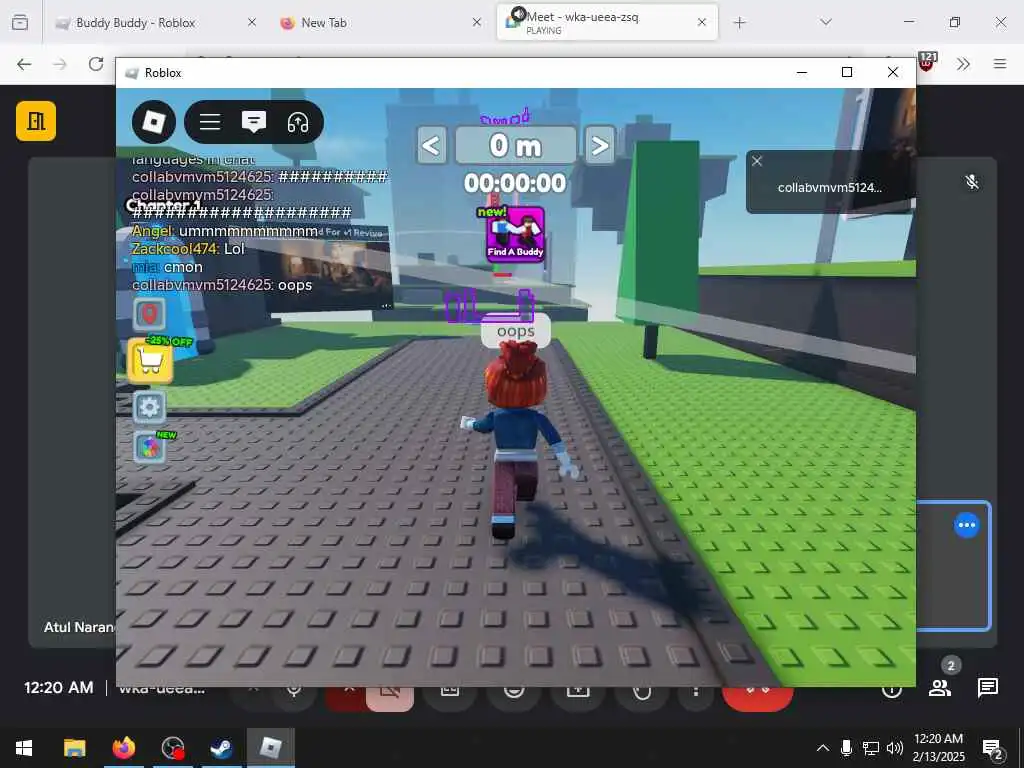Expand more tools overflow chevron

(963, 64)
